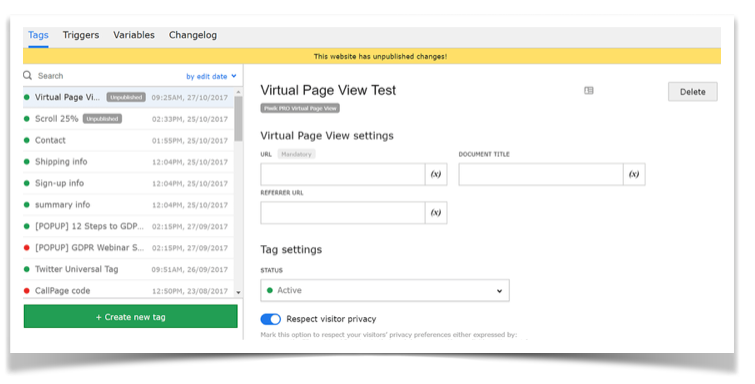Click the tag list scroll down arrow

(x=238, y=292)
